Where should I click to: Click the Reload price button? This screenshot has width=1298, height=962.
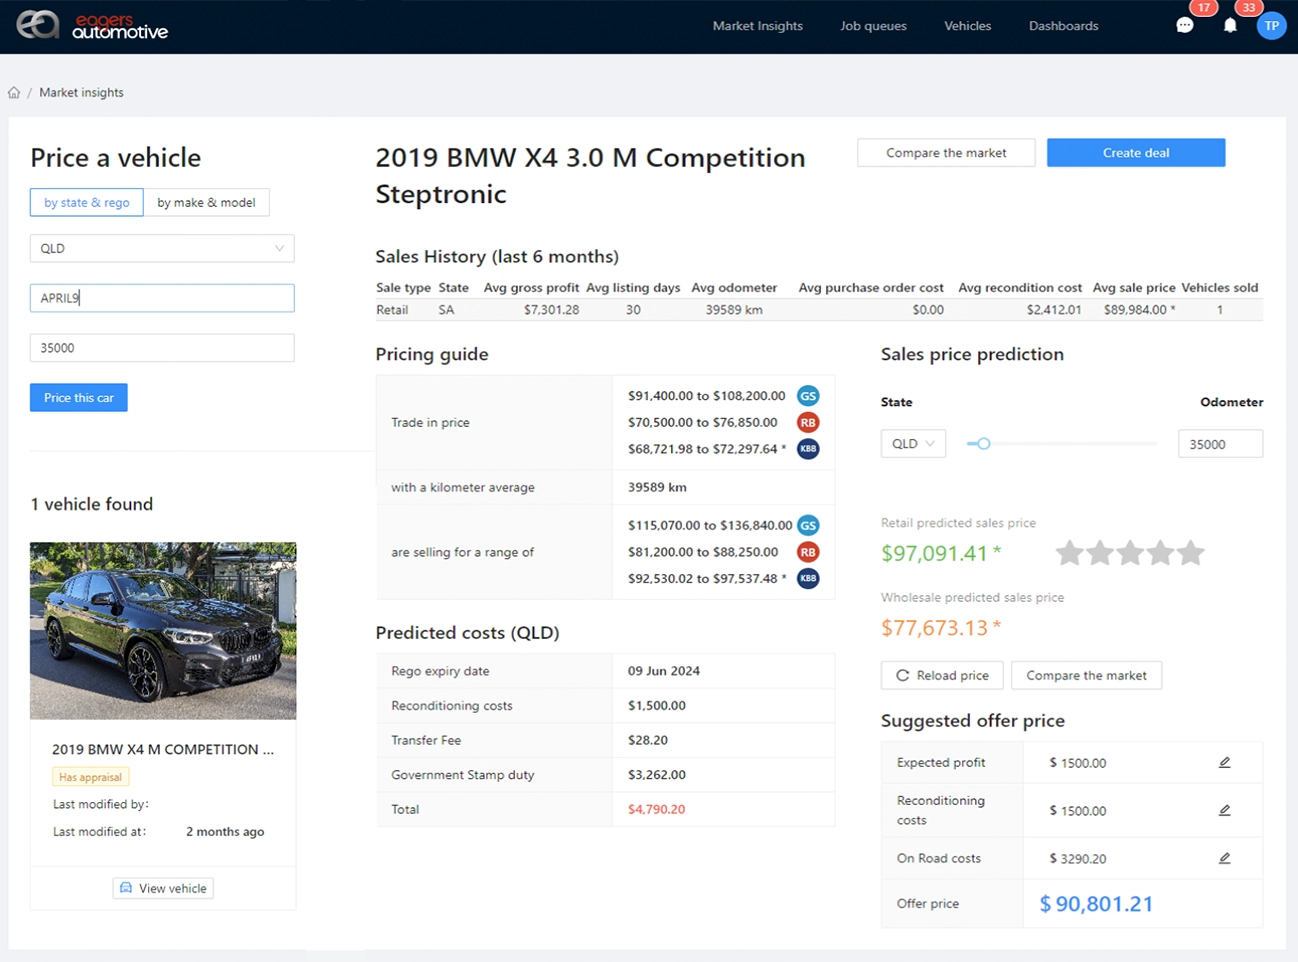pos(942,675)
